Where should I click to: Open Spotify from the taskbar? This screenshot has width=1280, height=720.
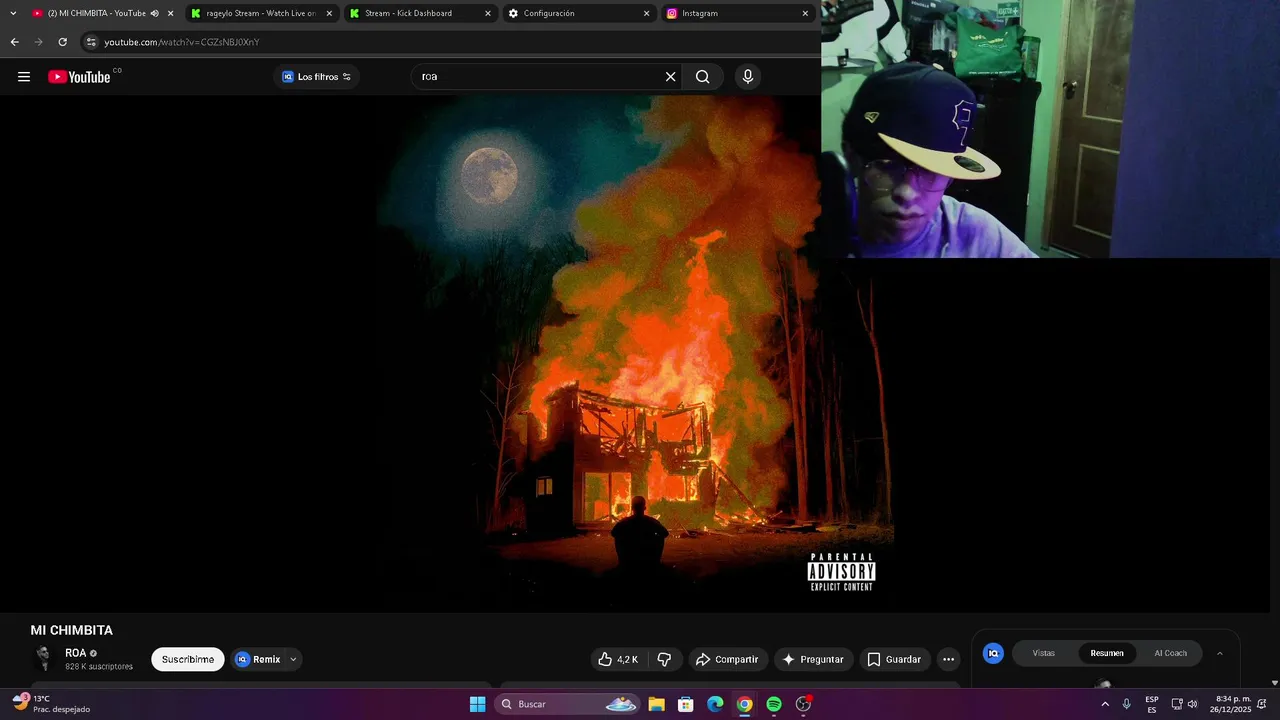[774, 704]
